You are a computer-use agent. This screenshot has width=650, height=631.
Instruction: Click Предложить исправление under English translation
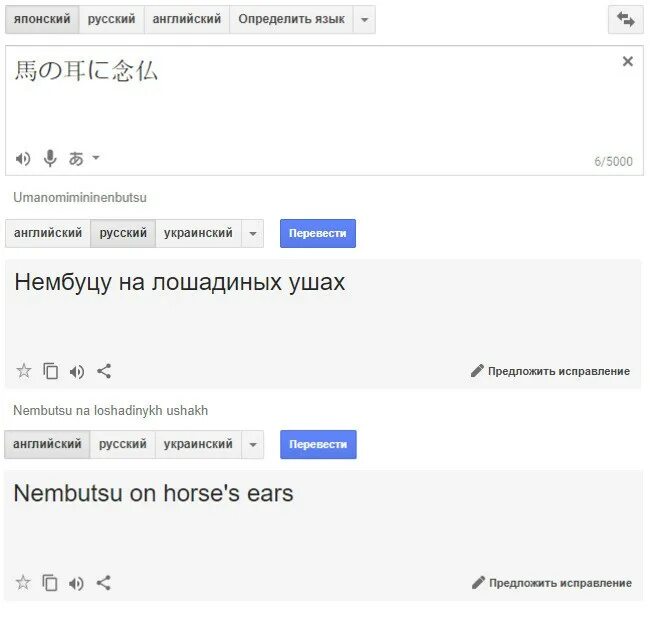[x=551, y=583]
